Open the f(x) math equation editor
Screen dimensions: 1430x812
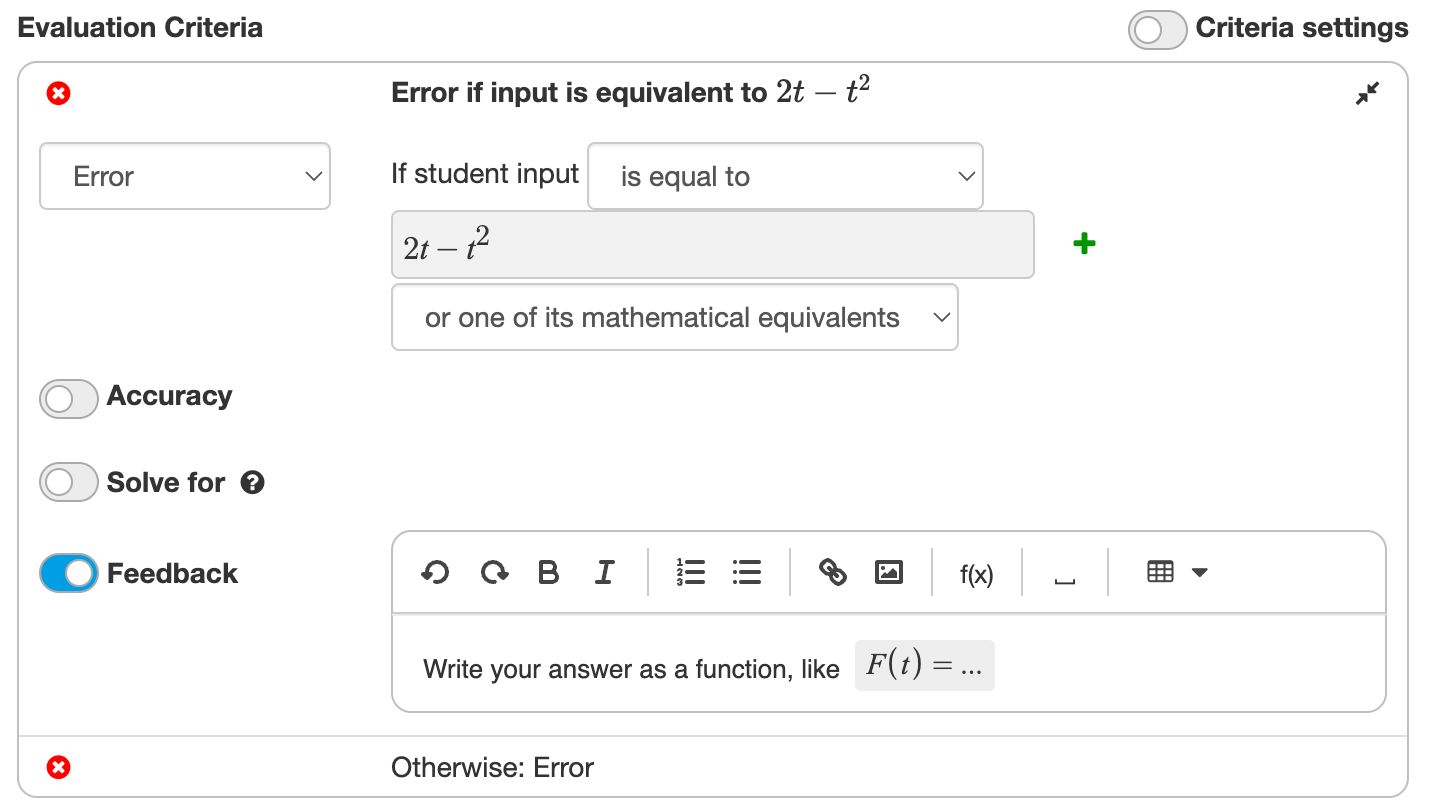pos(976,574)
